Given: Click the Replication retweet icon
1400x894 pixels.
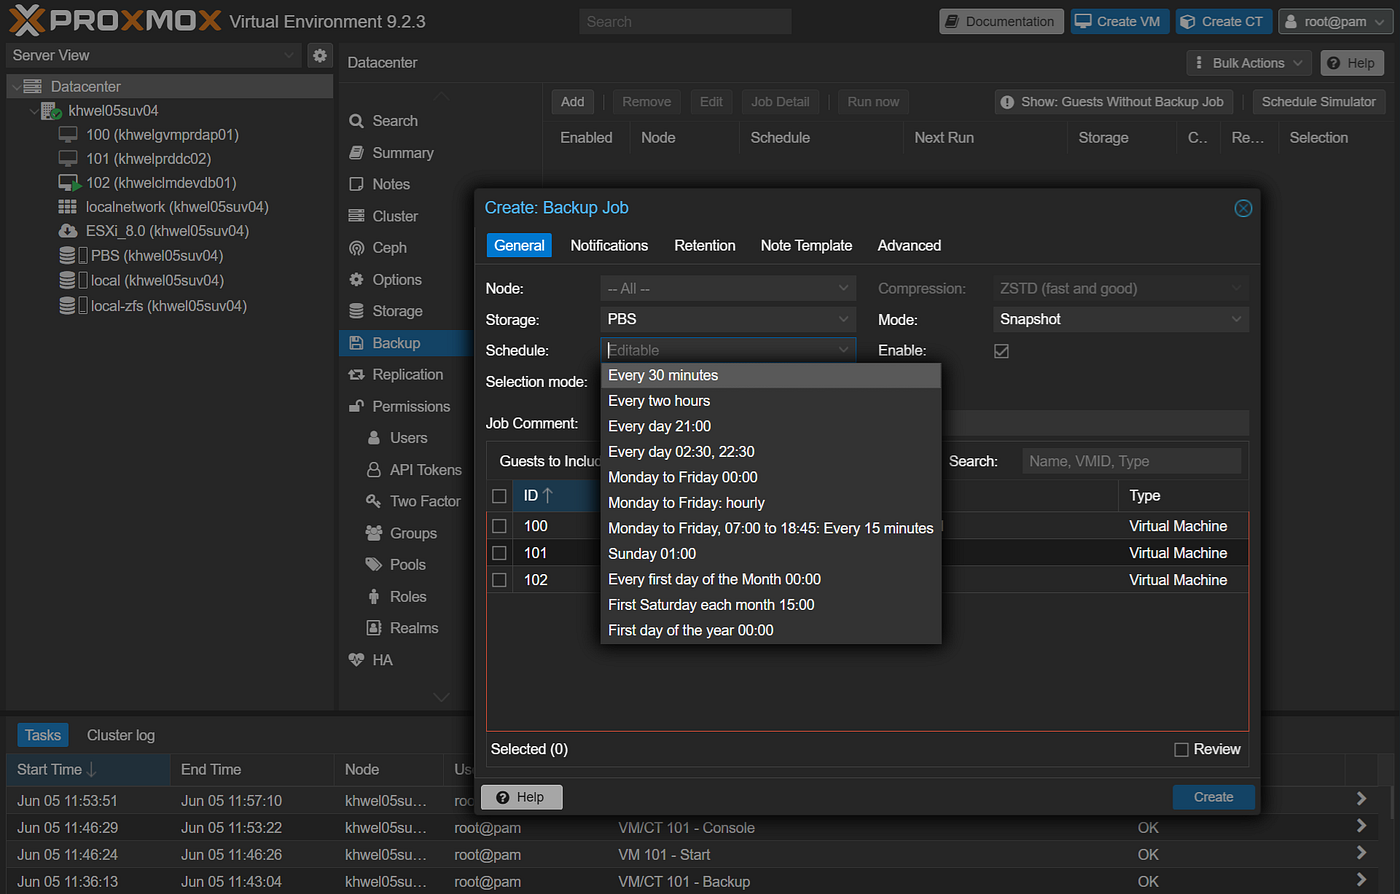Looking at the screenshot, I should [356, 375].
